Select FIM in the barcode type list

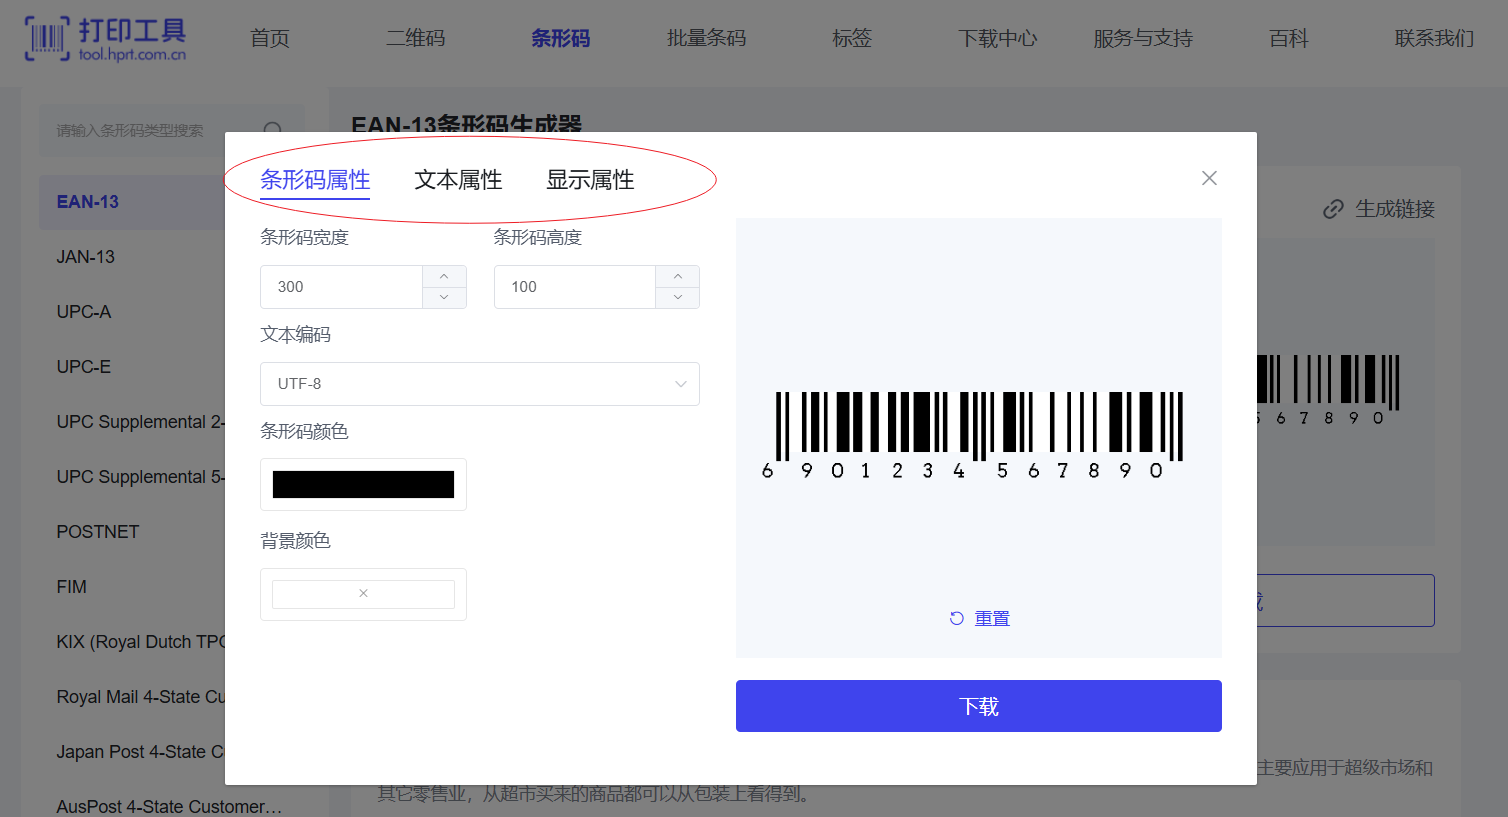click(x=72, y=587)
